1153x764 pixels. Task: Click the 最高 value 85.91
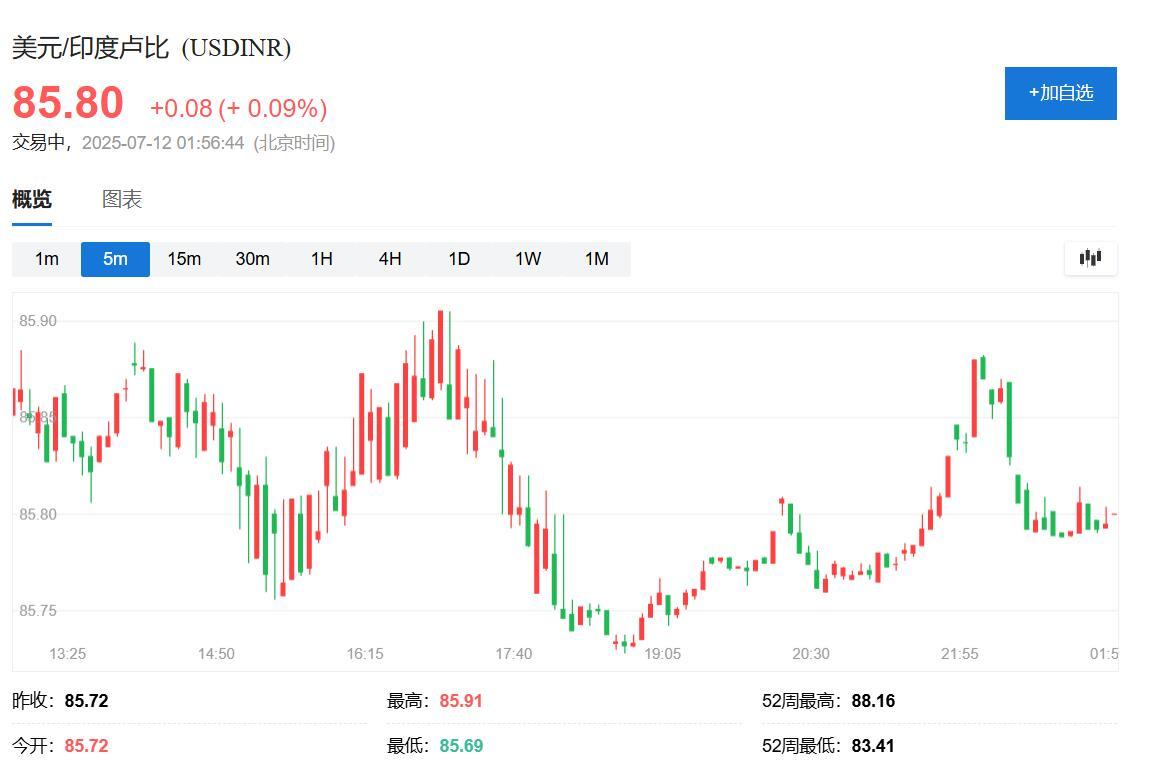461,701
